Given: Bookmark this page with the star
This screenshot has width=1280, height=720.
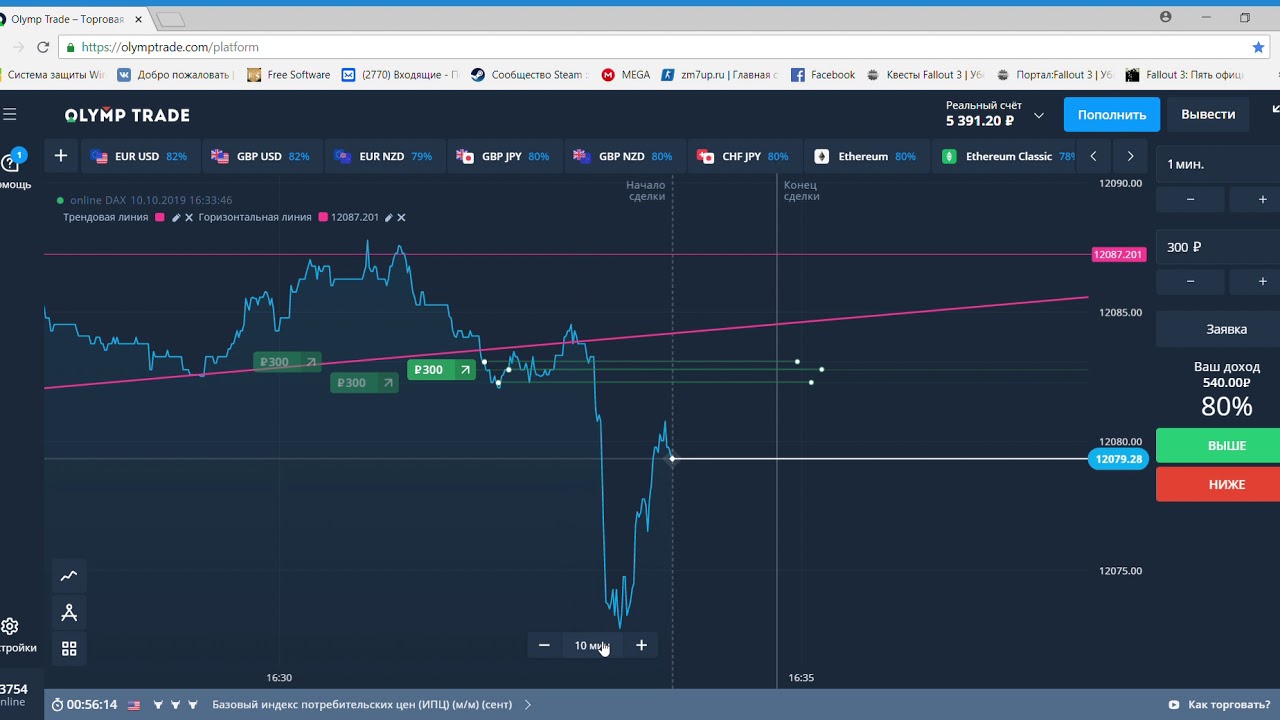Looking at the screenshot, I should (1258, 47).
